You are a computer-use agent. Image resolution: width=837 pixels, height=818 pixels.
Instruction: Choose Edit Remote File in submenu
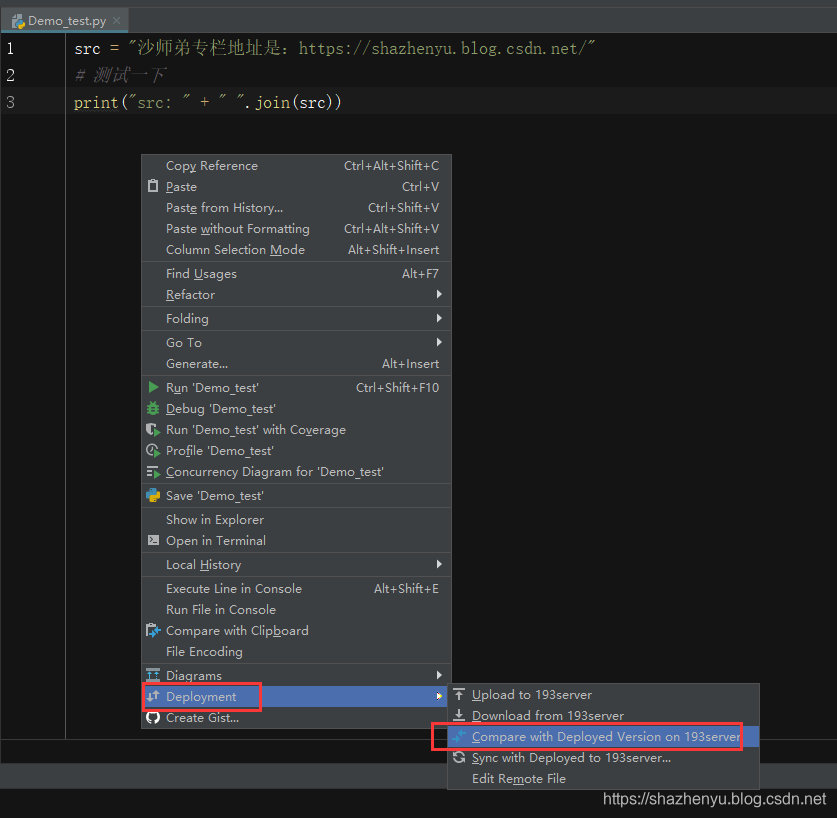pos(603,778)
